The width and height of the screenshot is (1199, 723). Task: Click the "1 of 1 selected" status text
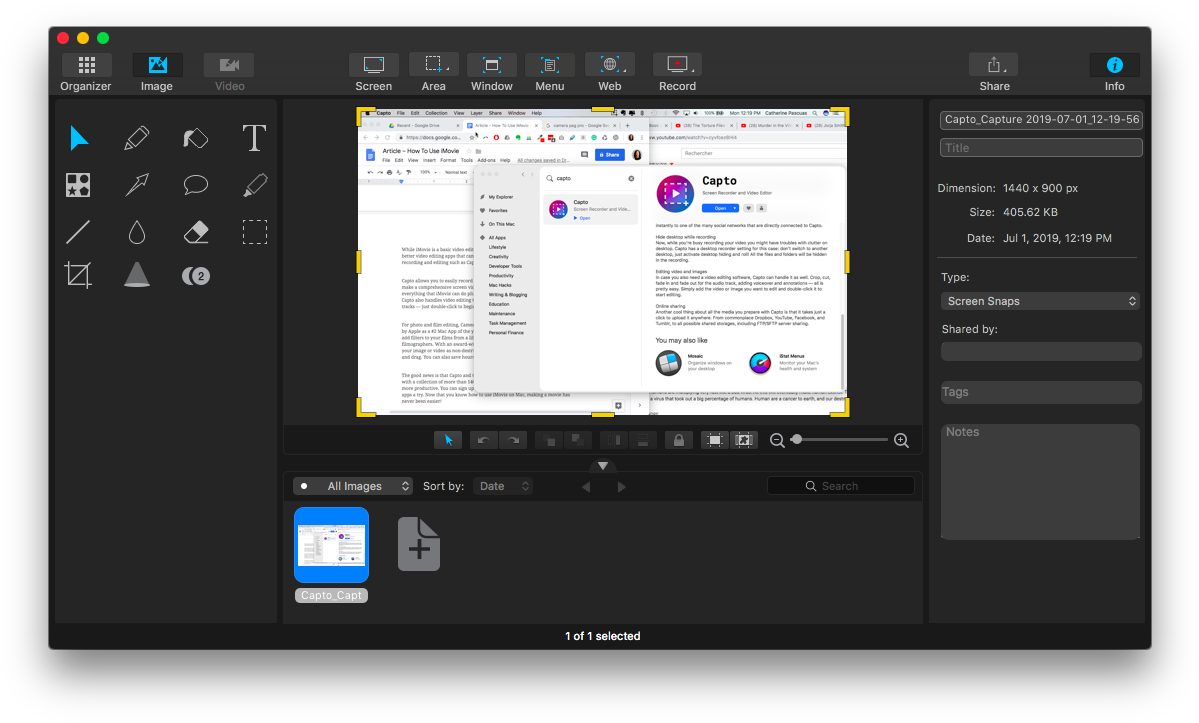(603, 636)
